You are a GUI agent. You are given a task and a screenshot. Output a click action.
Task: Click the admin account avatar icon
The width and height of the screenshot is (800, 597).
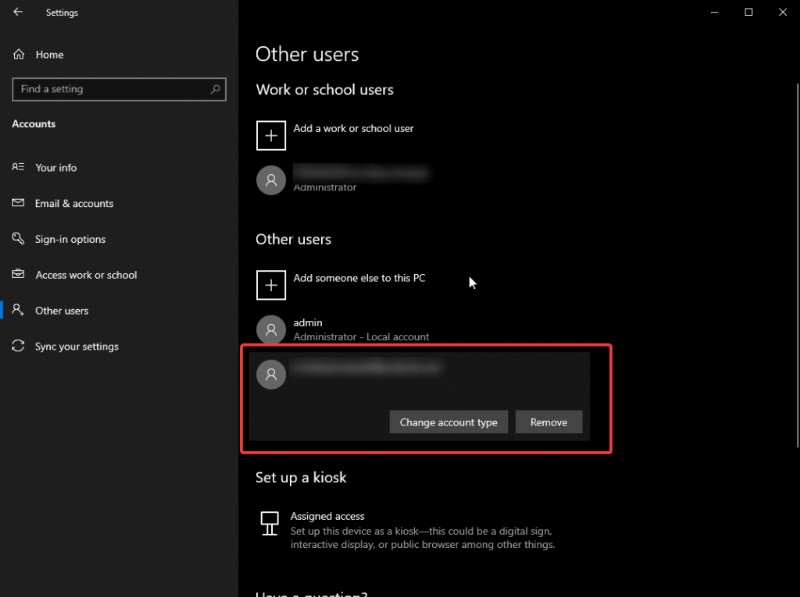pos(270,330)
